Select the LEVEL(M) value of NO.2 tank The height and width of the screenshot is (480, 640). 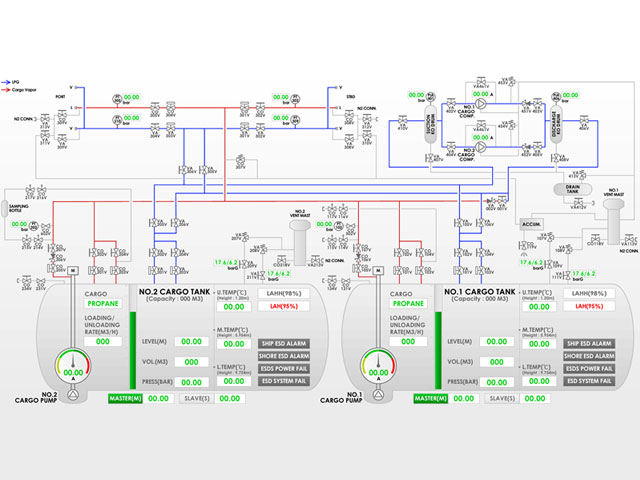point(191,342)
